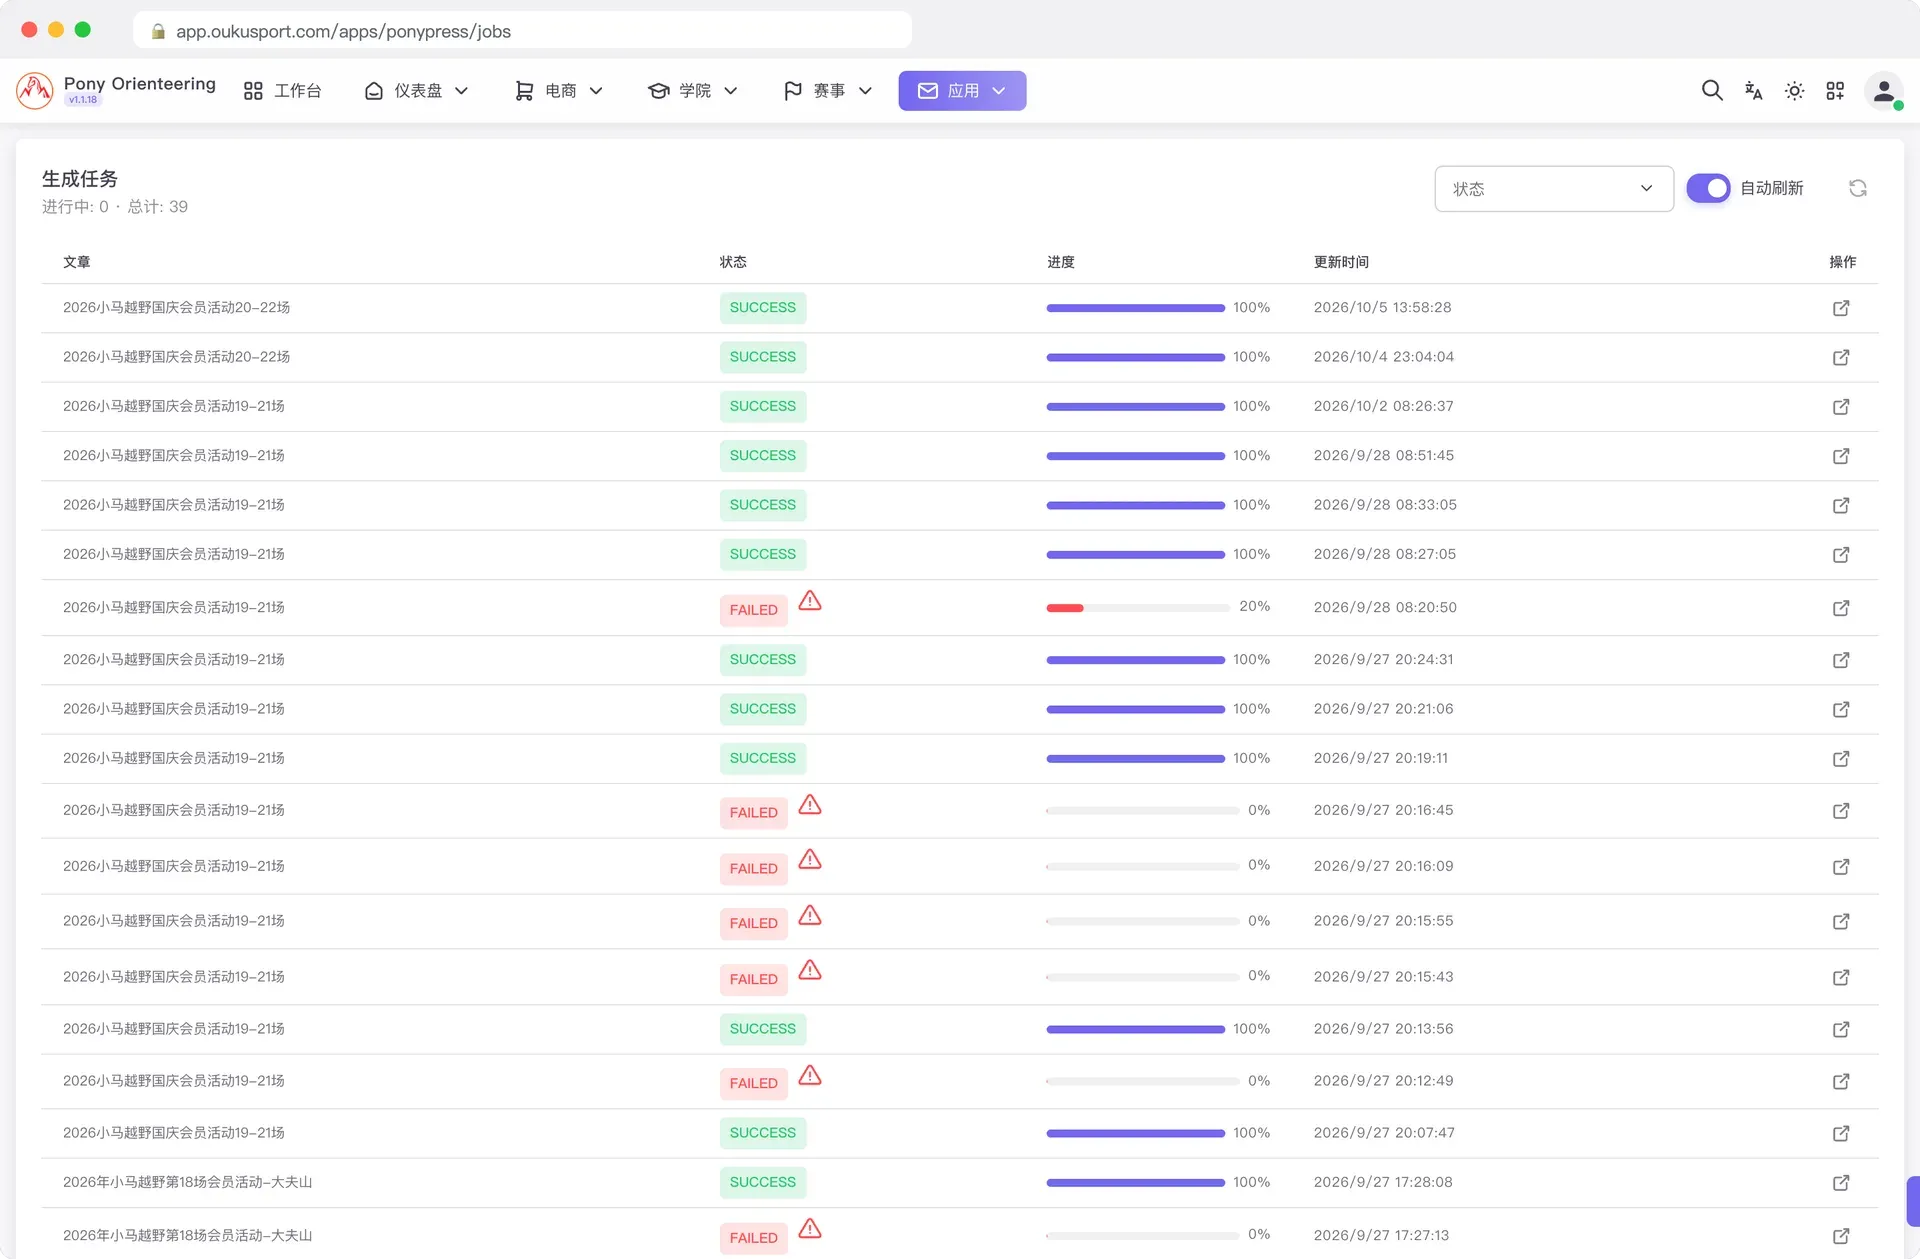The height and width of the screenshot is (1259, 1920).
Task: Expand the 电商 e-commerce menu
Action: pos(558,91)
